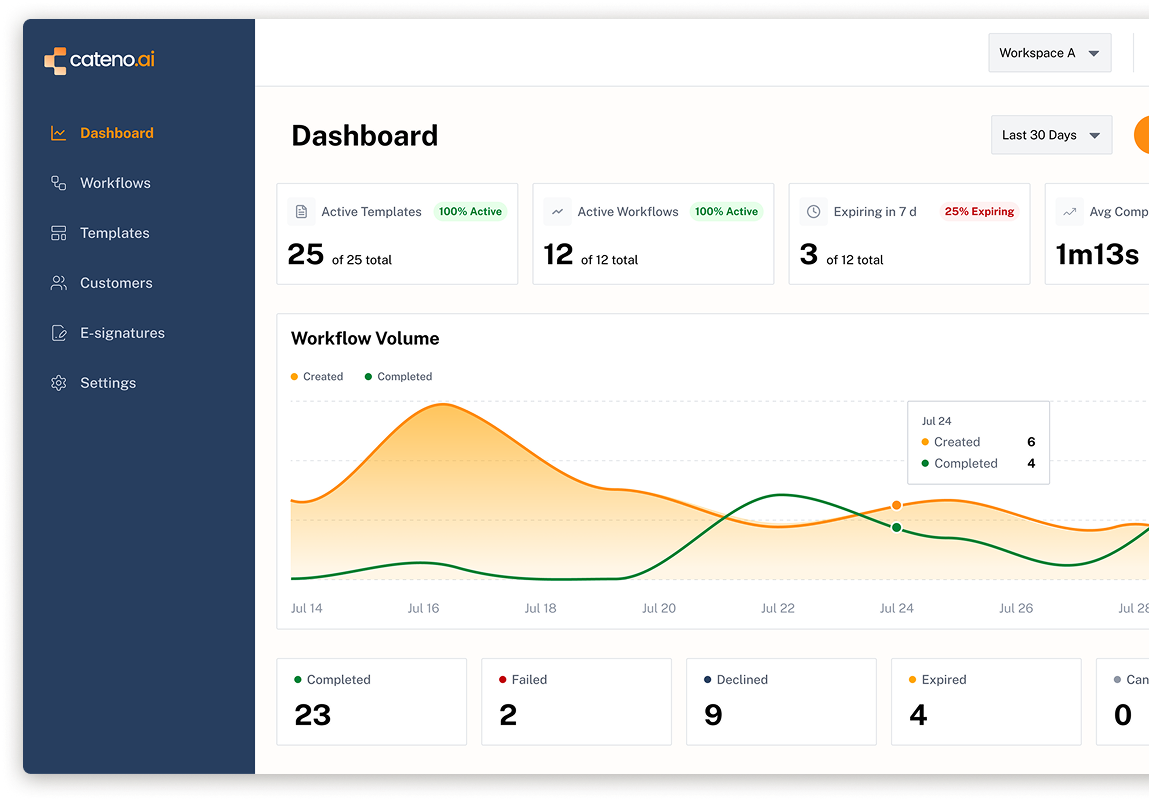The height and width of the screenshot is (801, 1149).
Task: Click the 'of 25 total' text
Action: [x=362, y=260]
